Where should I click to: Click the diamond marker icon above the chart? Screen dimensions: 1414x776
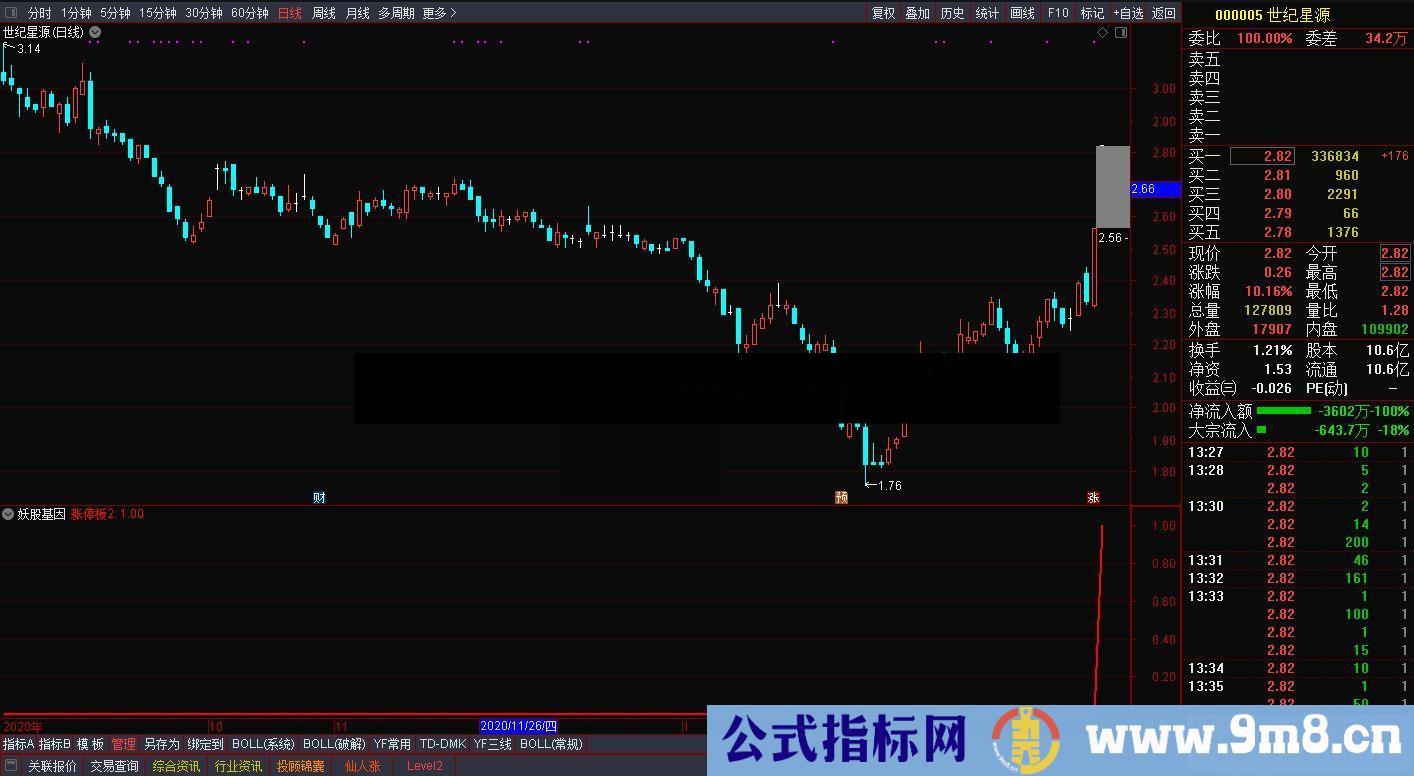(1101, 31)
